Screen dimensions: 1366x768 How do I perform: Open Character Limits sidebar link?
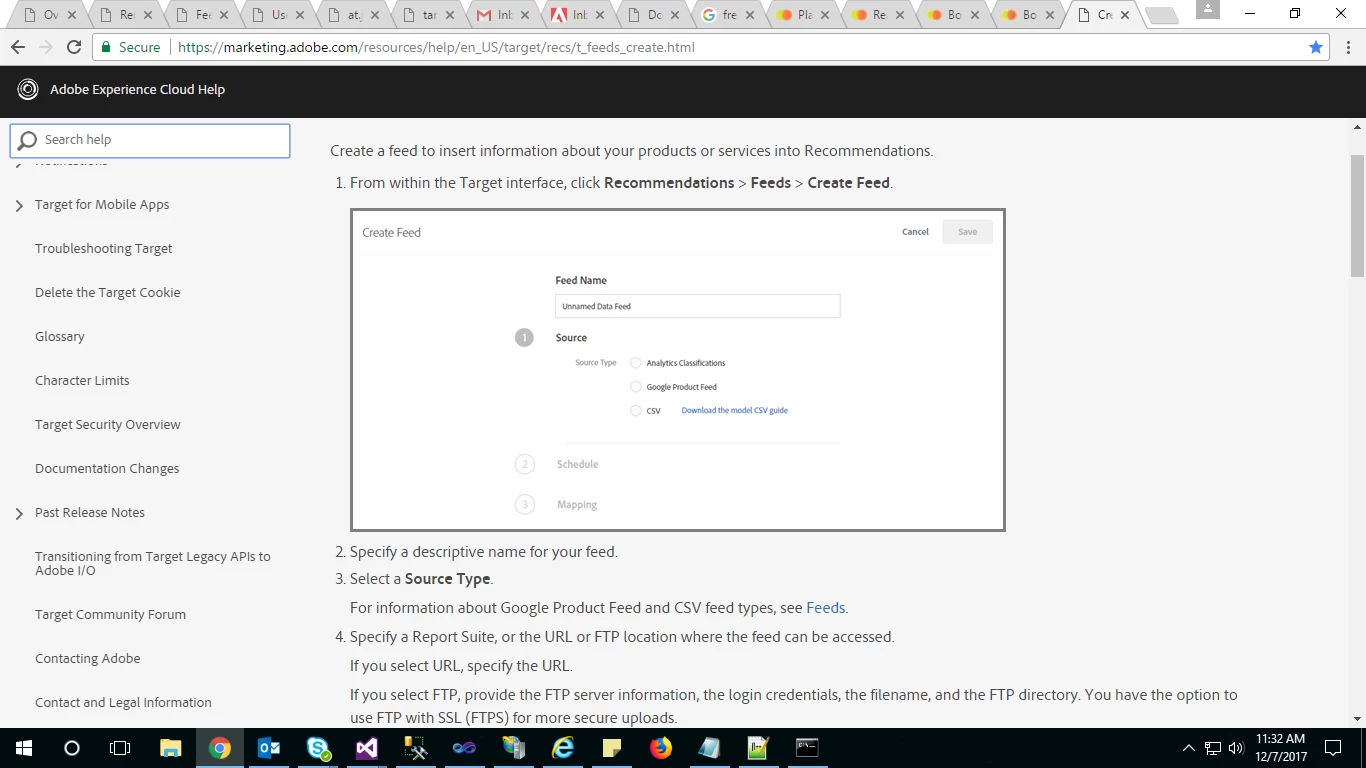click(x=82, y=380)
